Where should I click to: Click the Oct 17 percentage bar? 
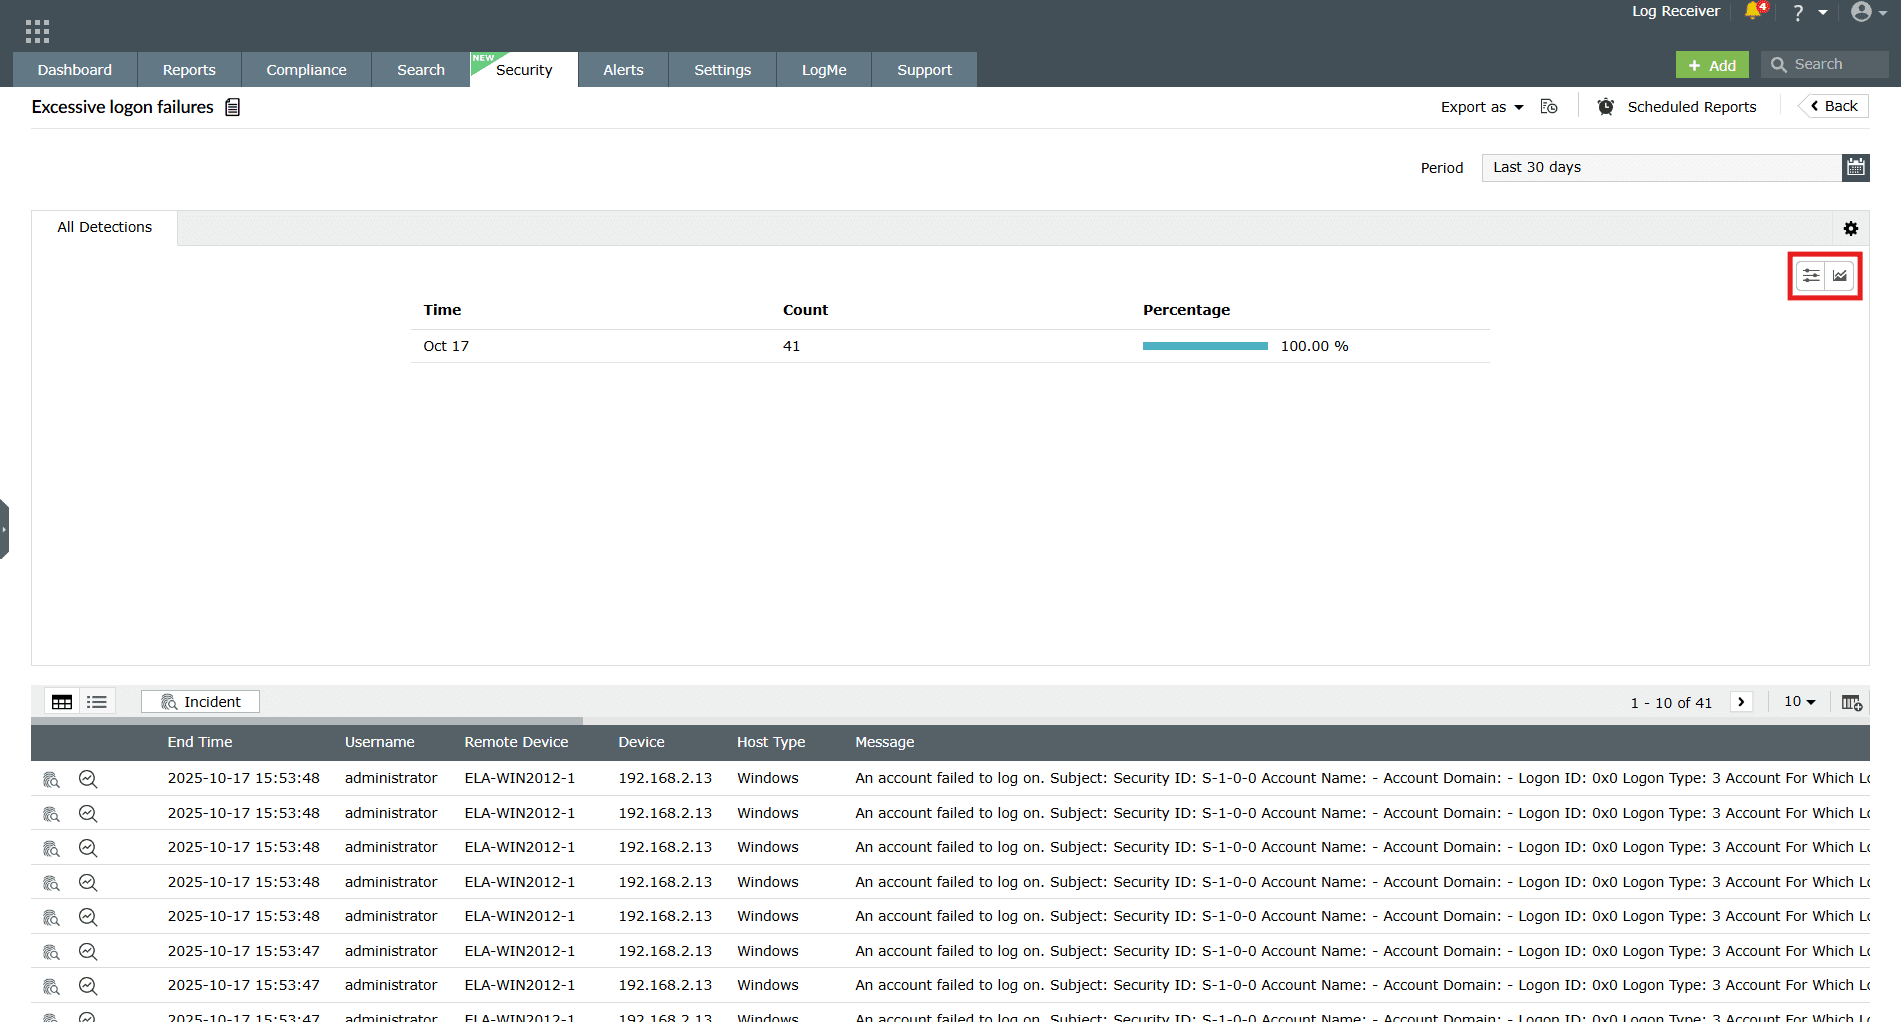[1205, 345]
